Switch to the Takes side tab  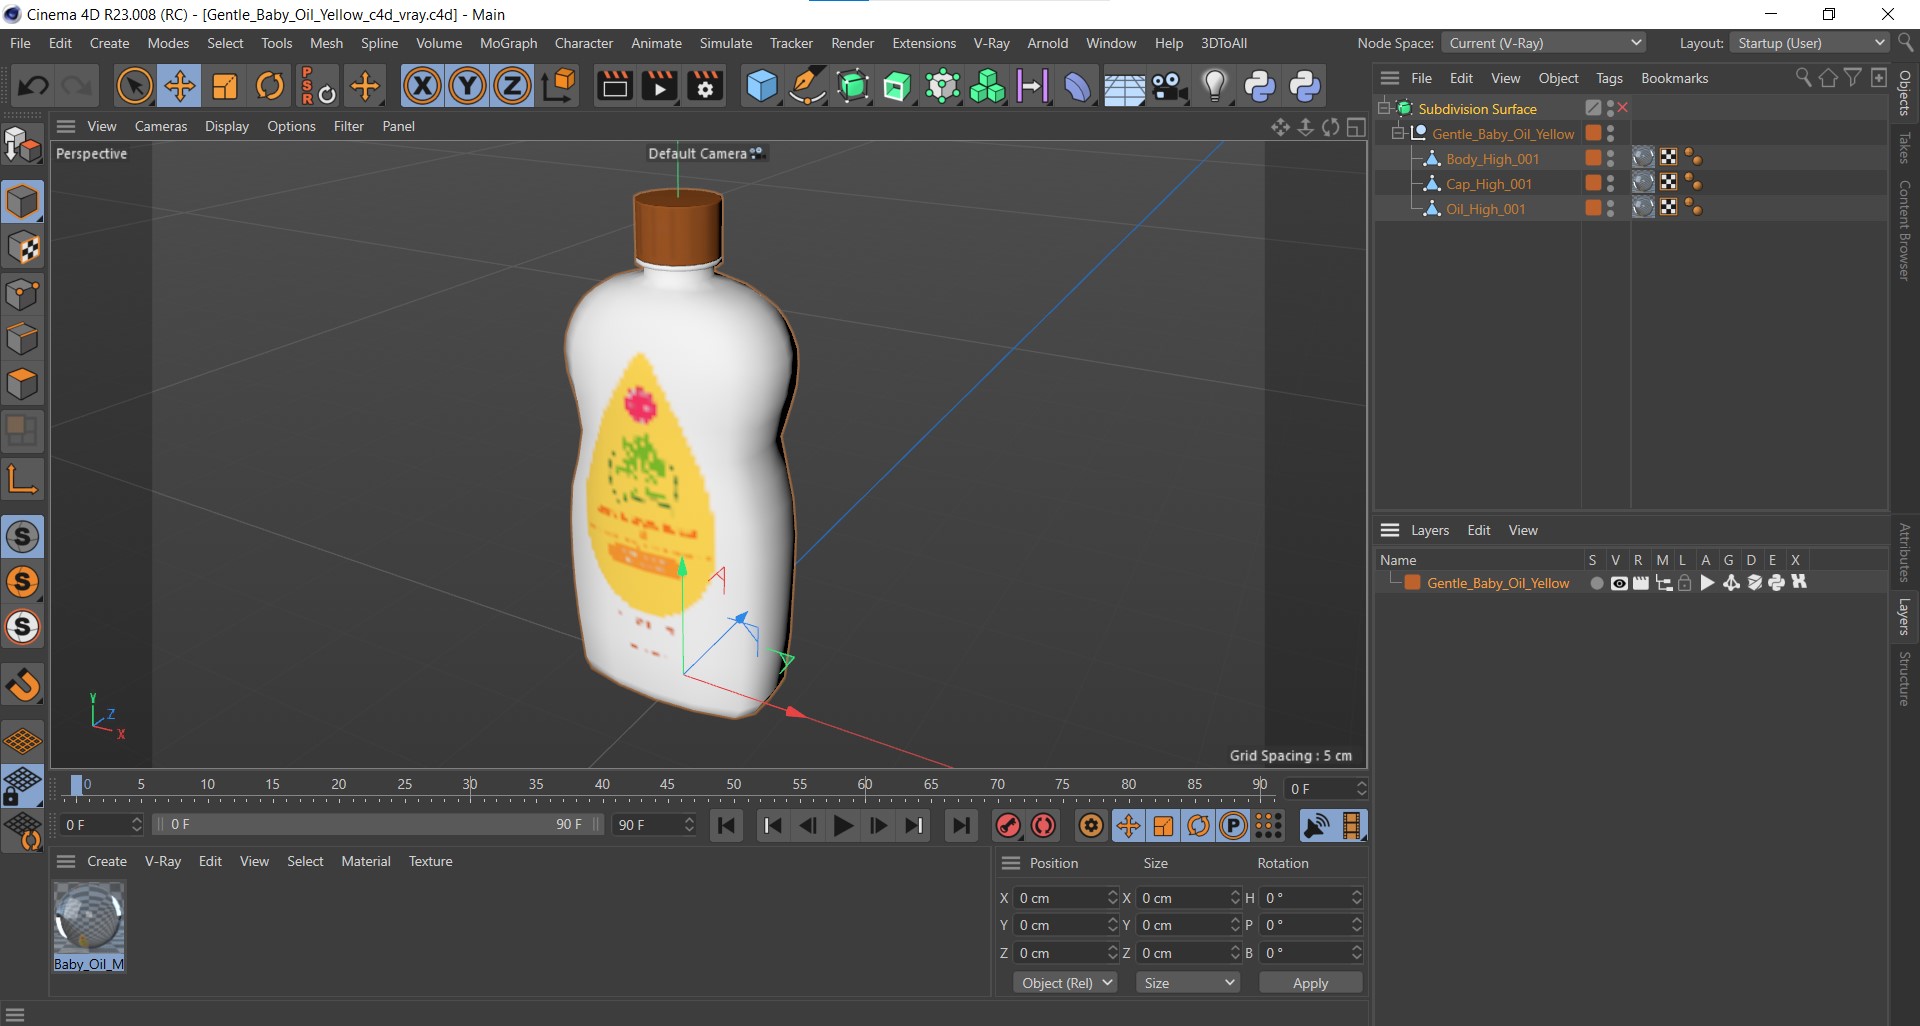tap(1904, 148)
